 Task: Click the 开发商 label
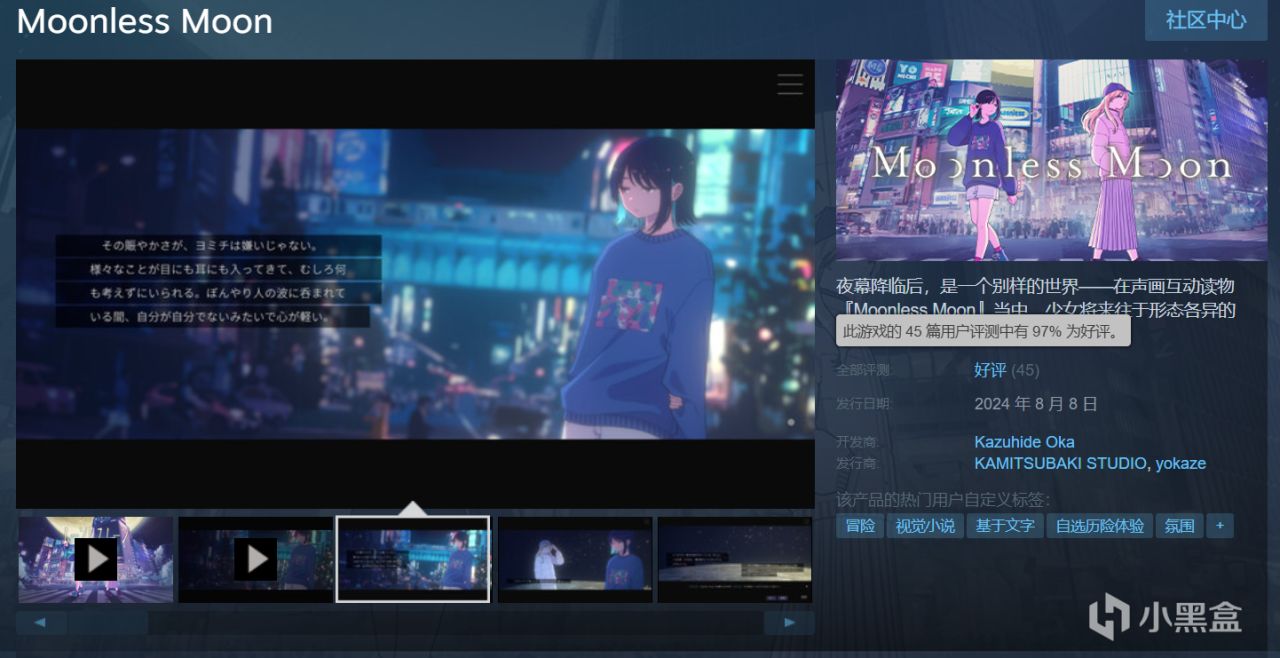pyautogui.click(x=857, y=442)
